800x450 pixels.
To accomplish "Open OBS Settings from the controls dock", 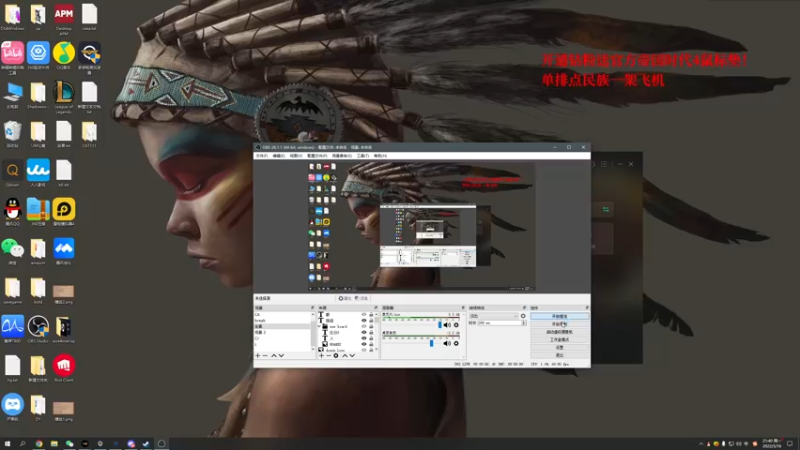I will click(560, 347).
